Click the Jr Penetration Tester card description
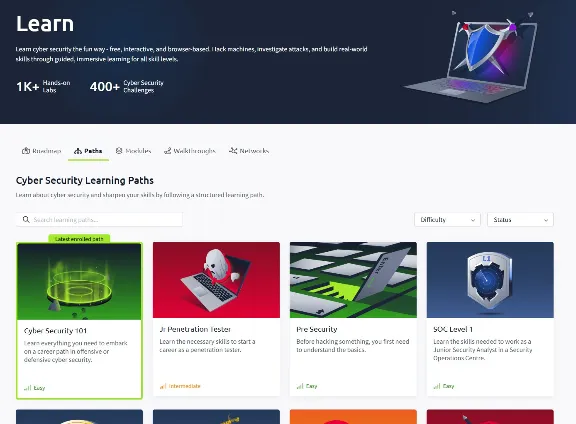The image size is (576, 424). coord(207,345)
